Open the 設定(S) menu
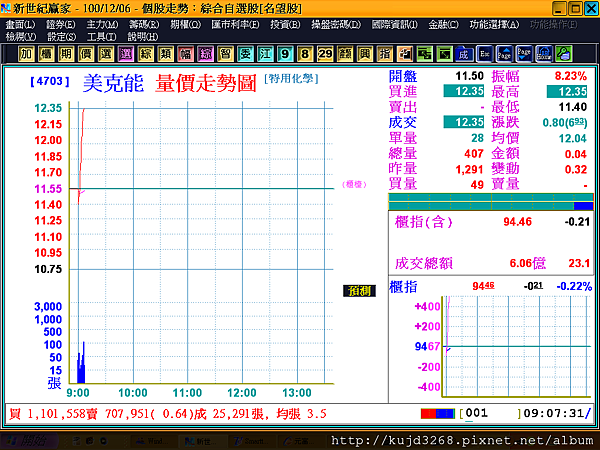This screenshot has height=450, width=600. pos(62,37)
